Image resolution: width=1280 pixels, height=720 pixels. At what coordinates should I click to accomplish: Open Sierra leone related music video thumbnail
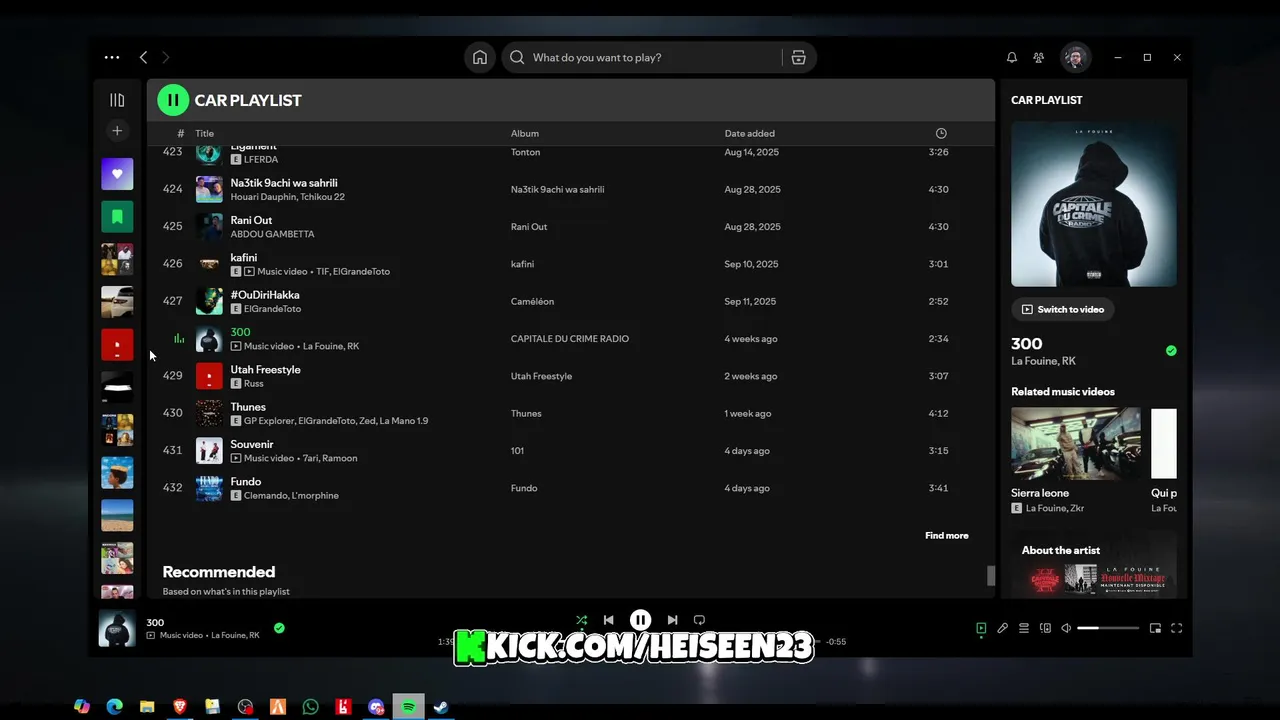1076,443
